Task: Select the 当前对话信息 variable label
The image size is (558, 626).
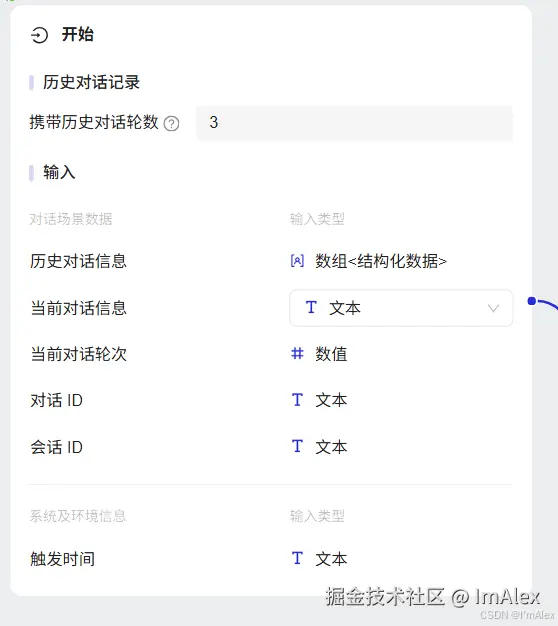Action: point(79,308)
